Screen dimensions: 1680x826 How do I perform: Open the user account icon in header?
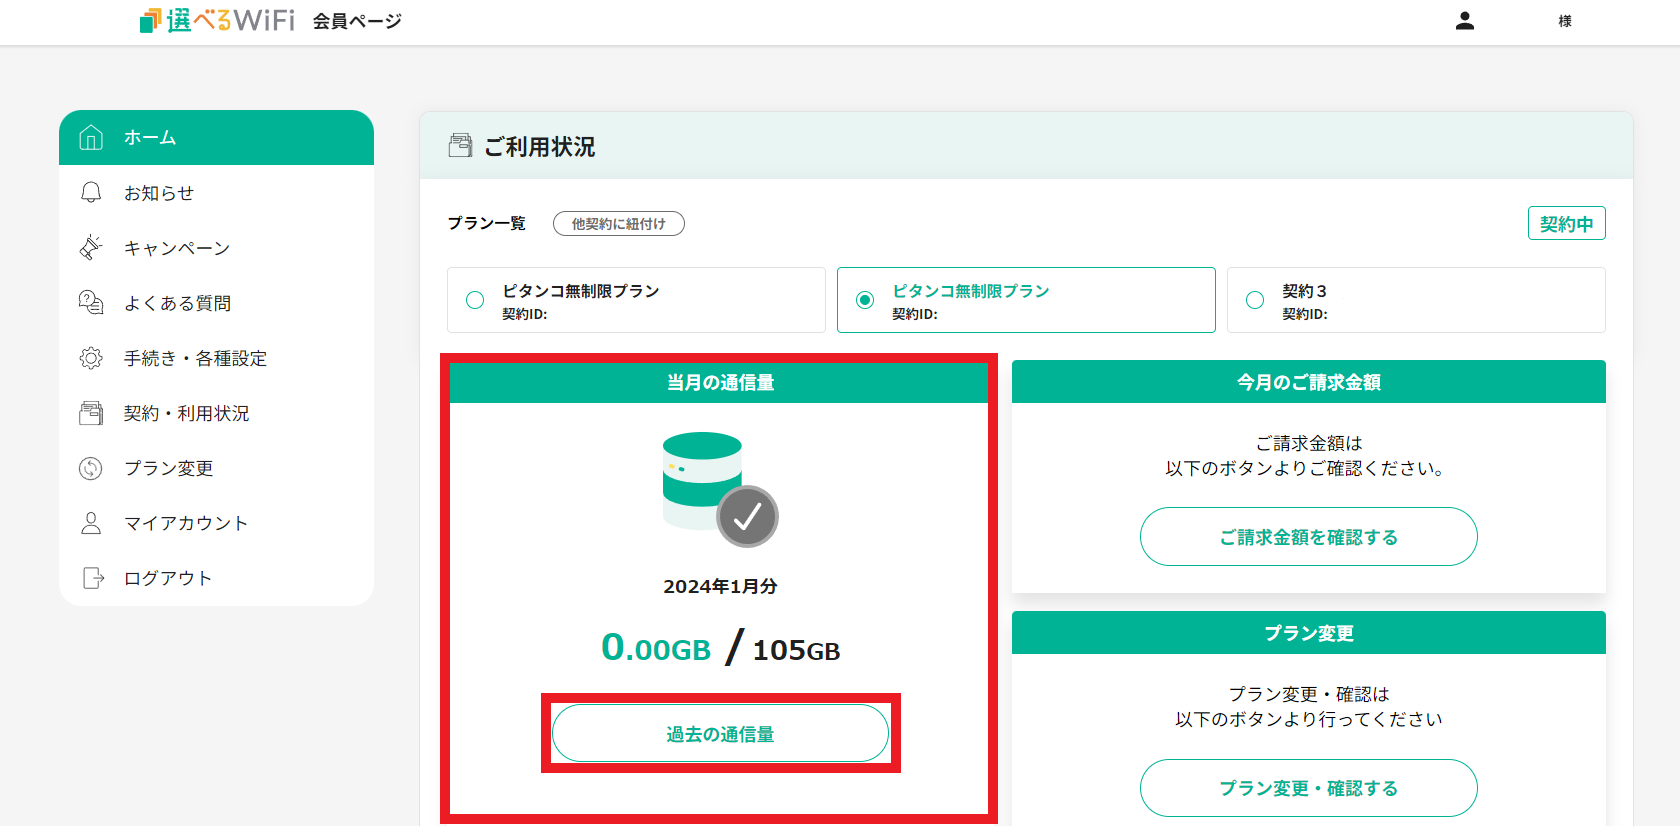[1465, 21]
